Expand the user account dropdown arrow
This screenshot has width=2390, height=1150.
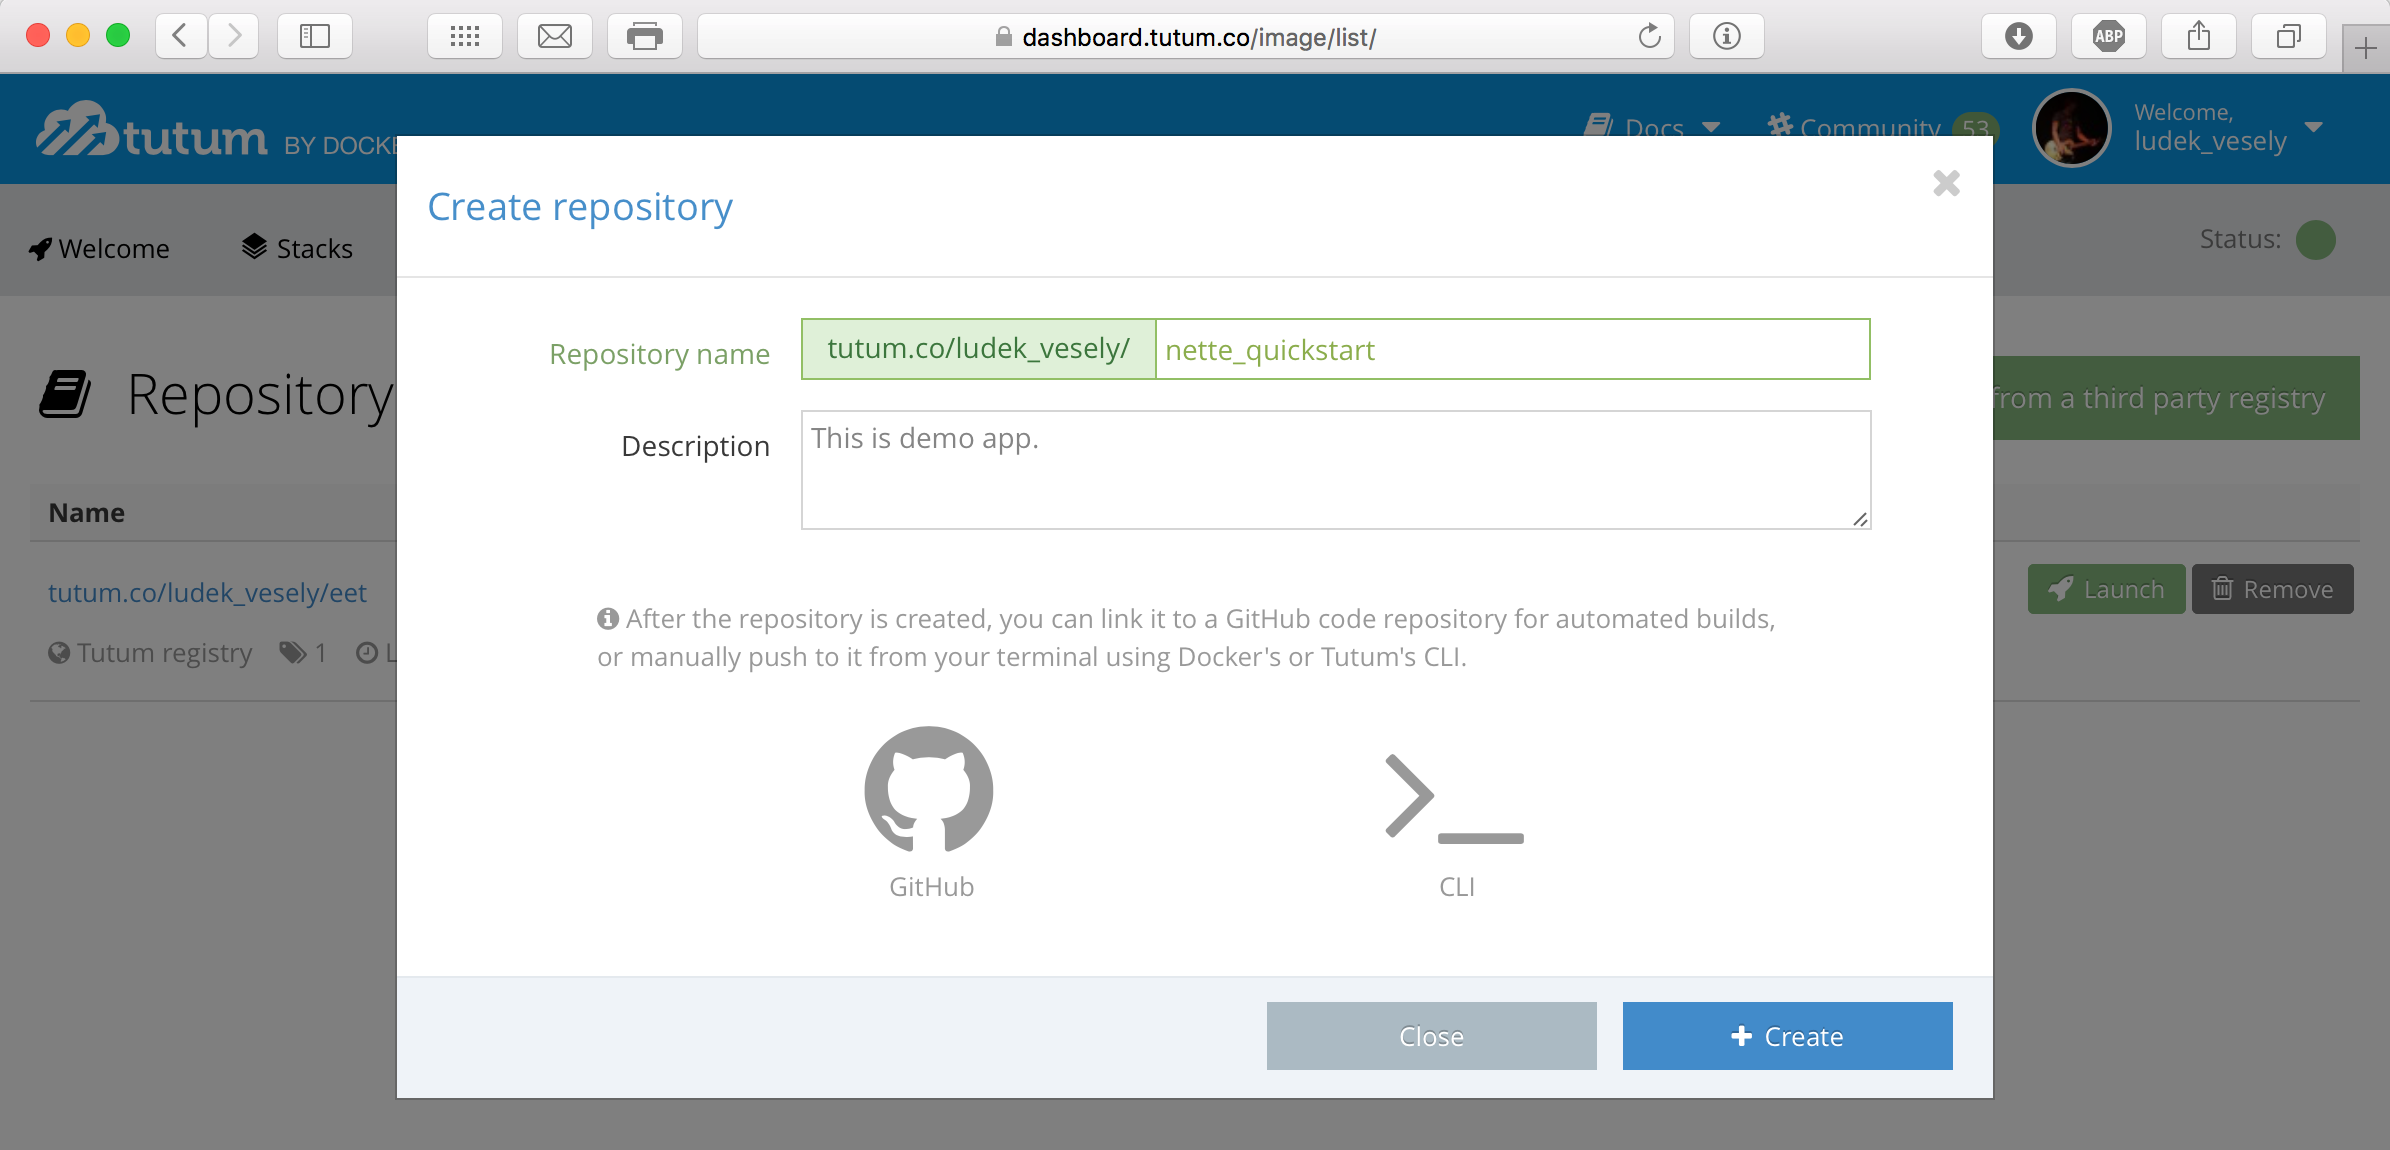[x=2313, y=127]
